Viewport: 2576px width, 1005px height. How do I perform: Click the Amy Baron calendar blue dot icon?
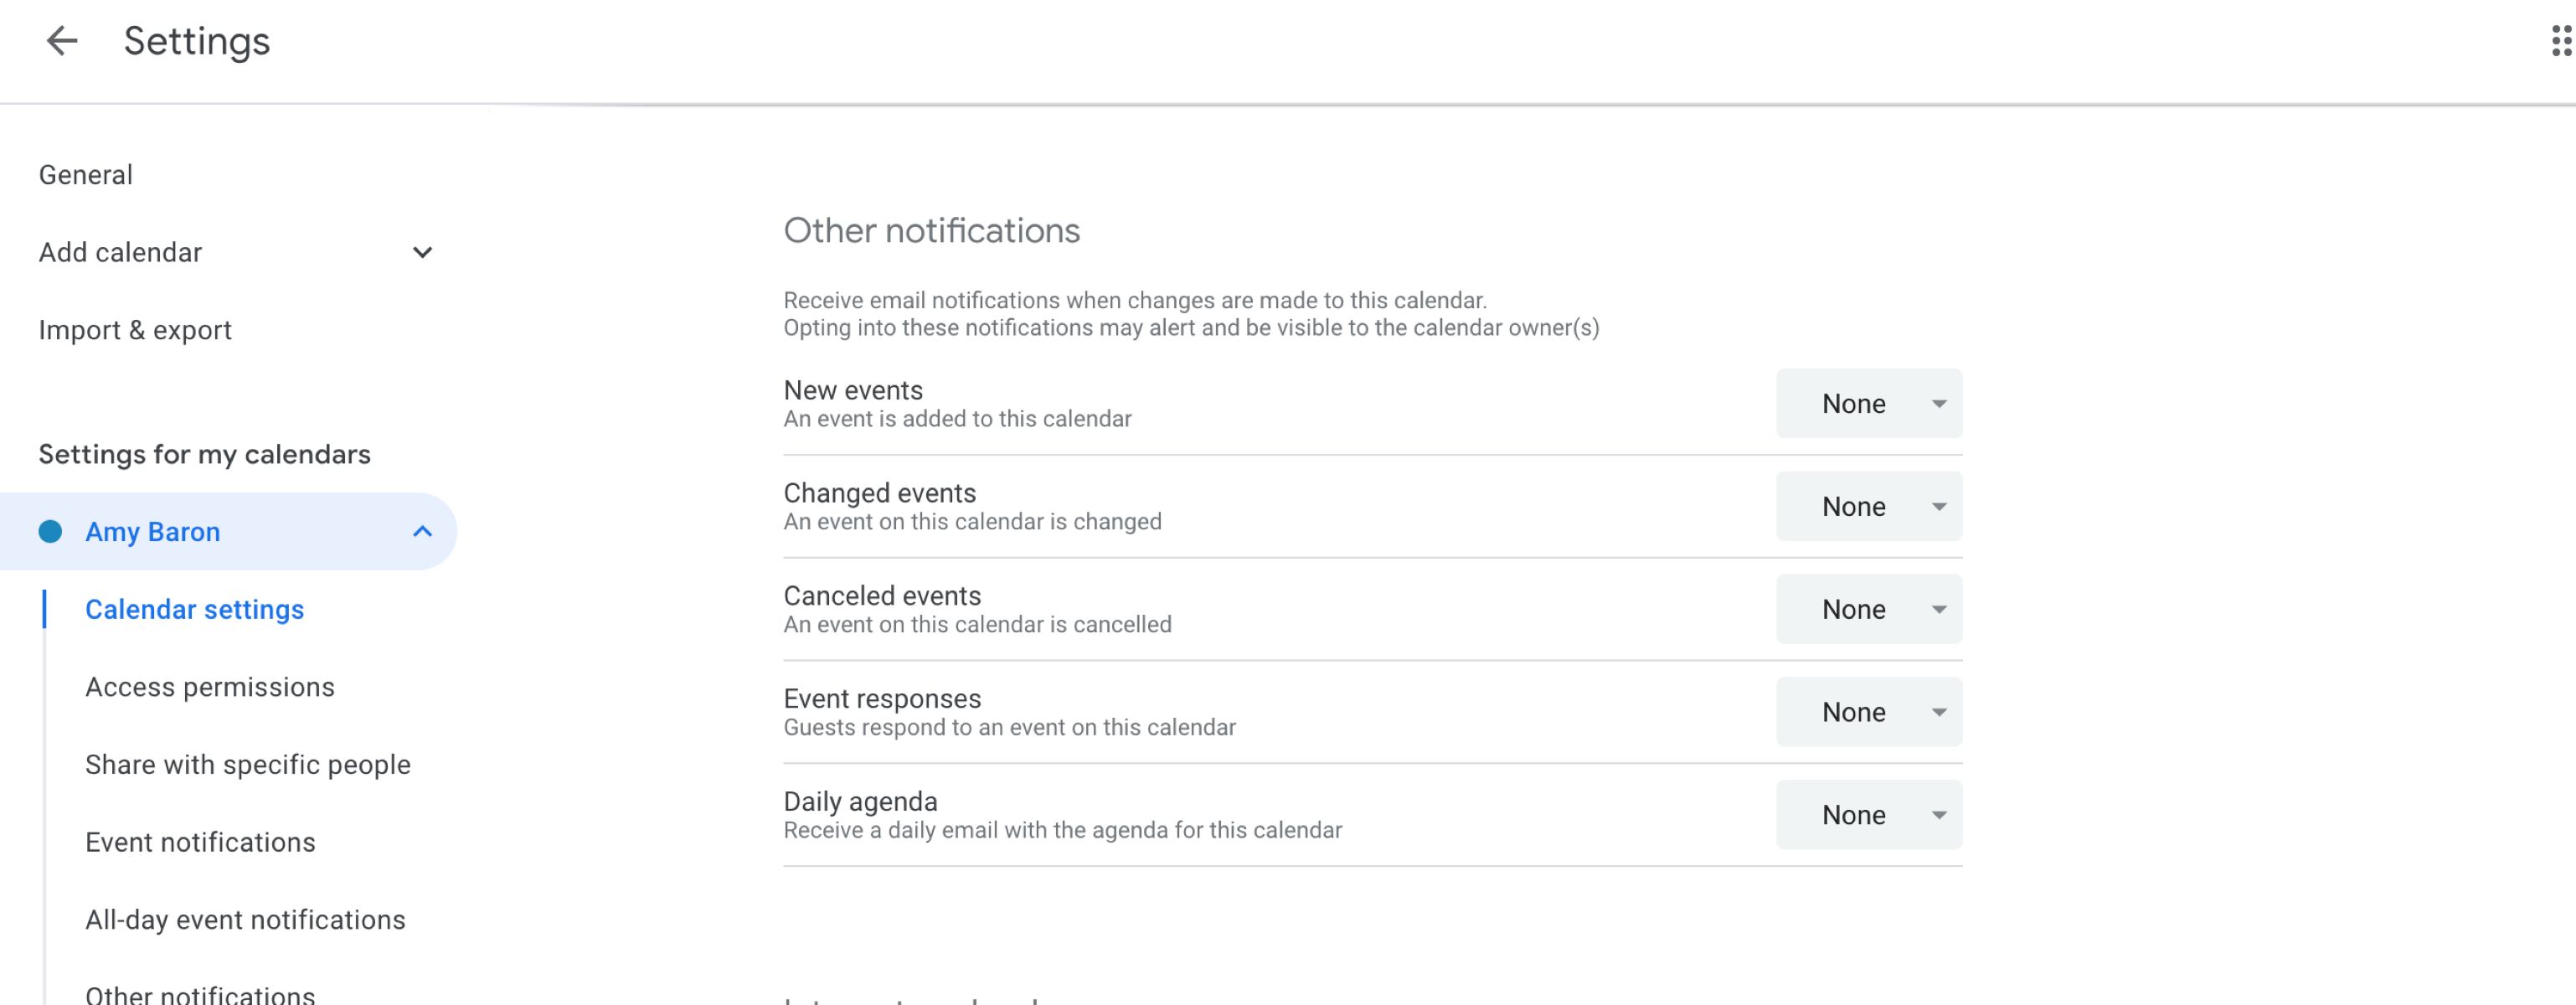[51, 532]
